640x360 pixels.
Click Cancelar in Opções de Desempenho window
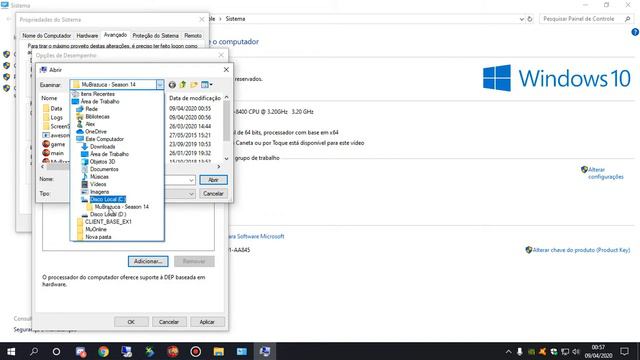pyautogui.click(x=169, y=322)
